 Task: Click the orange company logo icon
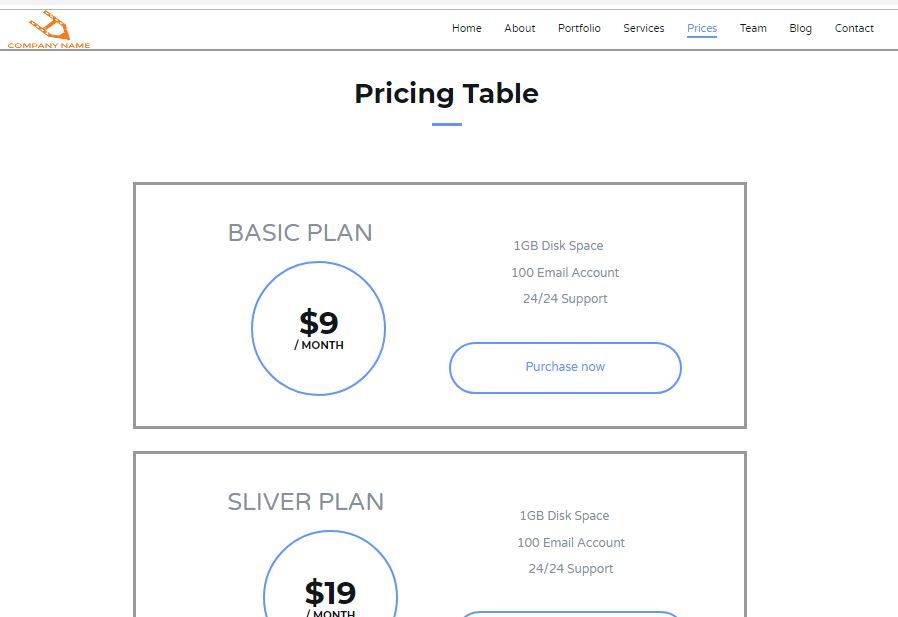point(48,25)
